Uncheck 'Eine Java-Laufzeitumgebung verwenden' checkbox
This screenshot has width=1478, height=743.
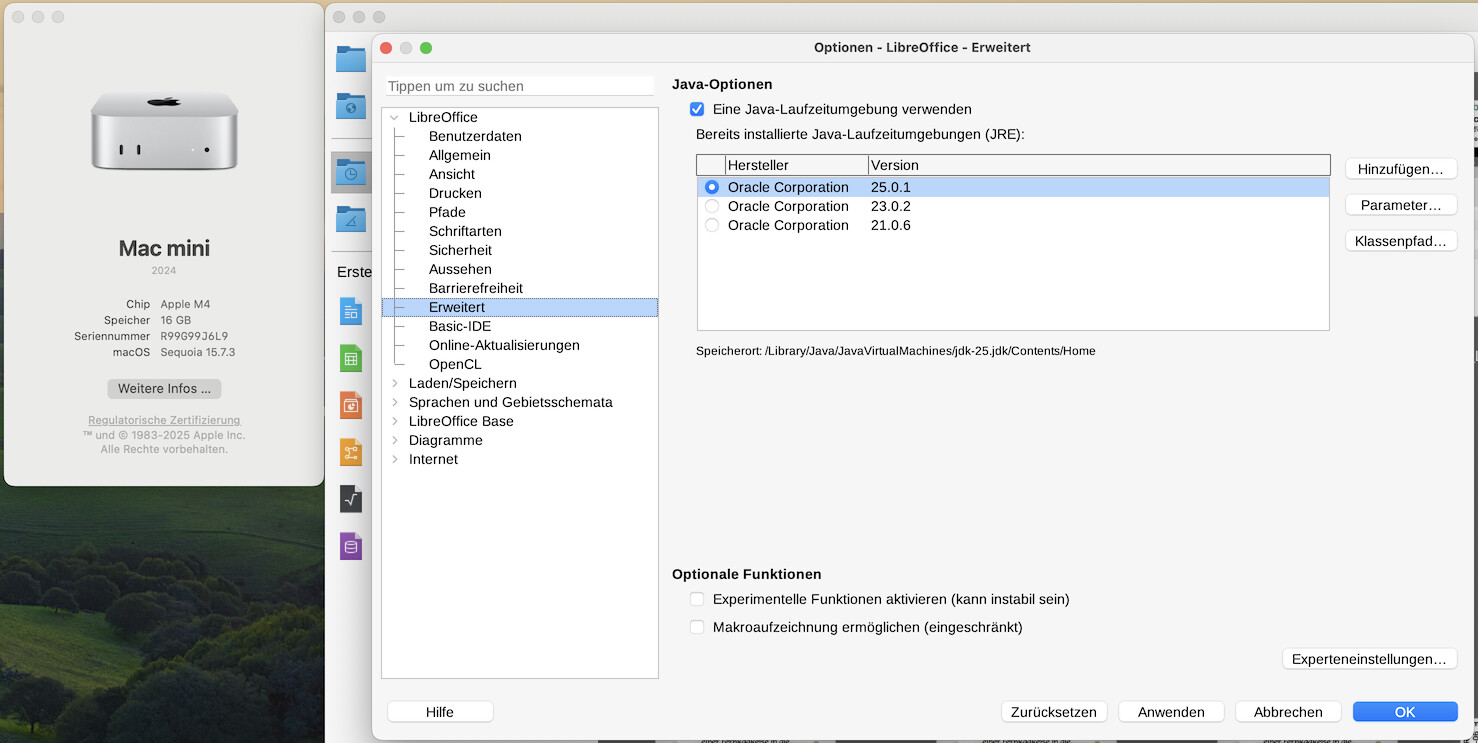point(697,109)
